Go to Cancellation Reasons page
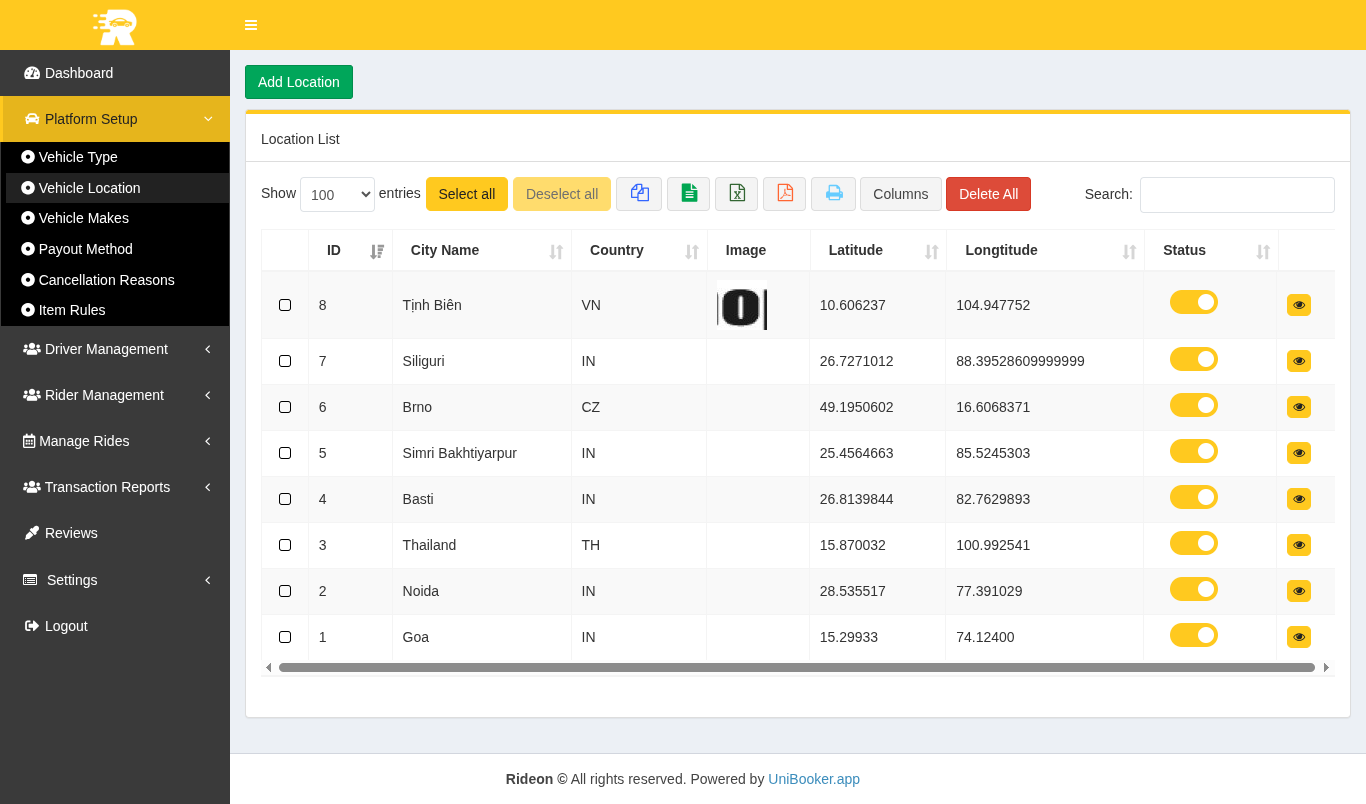Image resolution: width=1366 pixels, height=804 pixels. coord(106,280)
